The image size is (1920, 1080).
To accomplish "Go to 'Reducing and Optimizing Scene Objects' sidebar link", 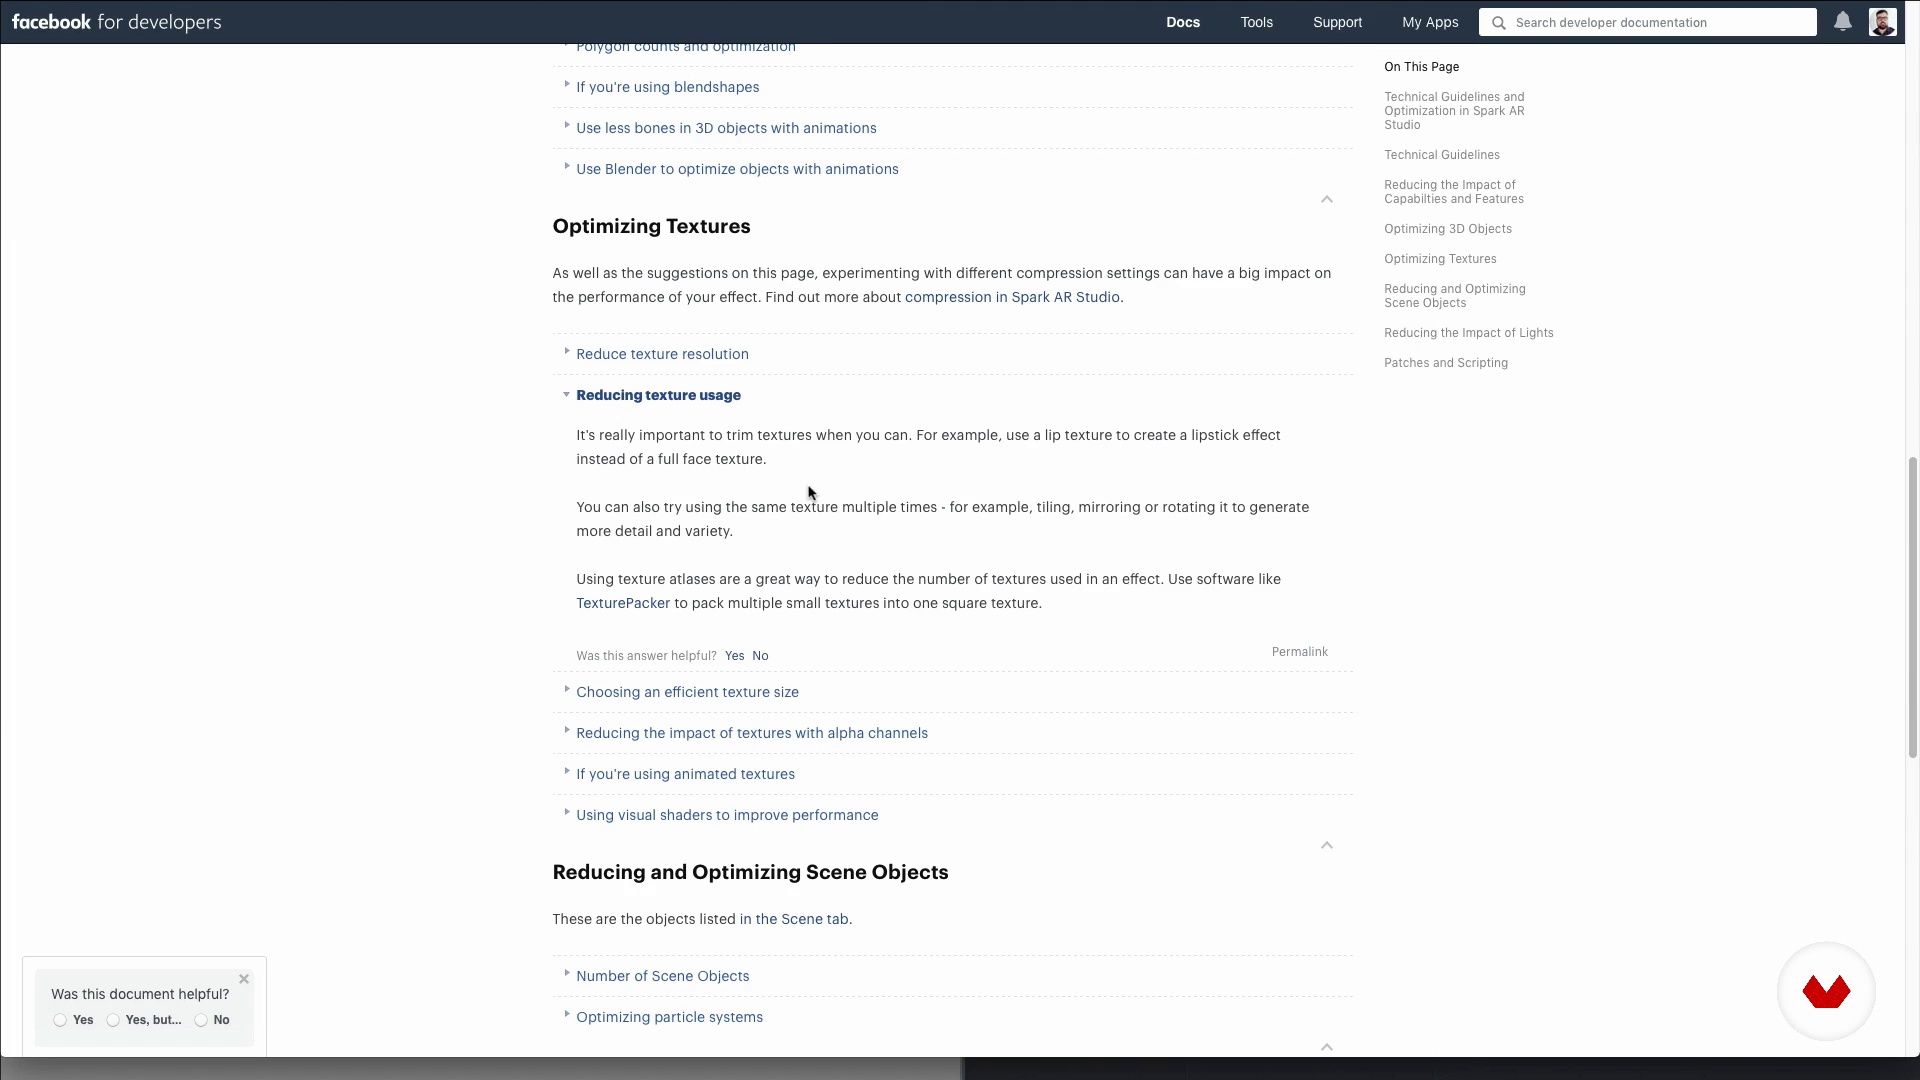I will 1455,296.
